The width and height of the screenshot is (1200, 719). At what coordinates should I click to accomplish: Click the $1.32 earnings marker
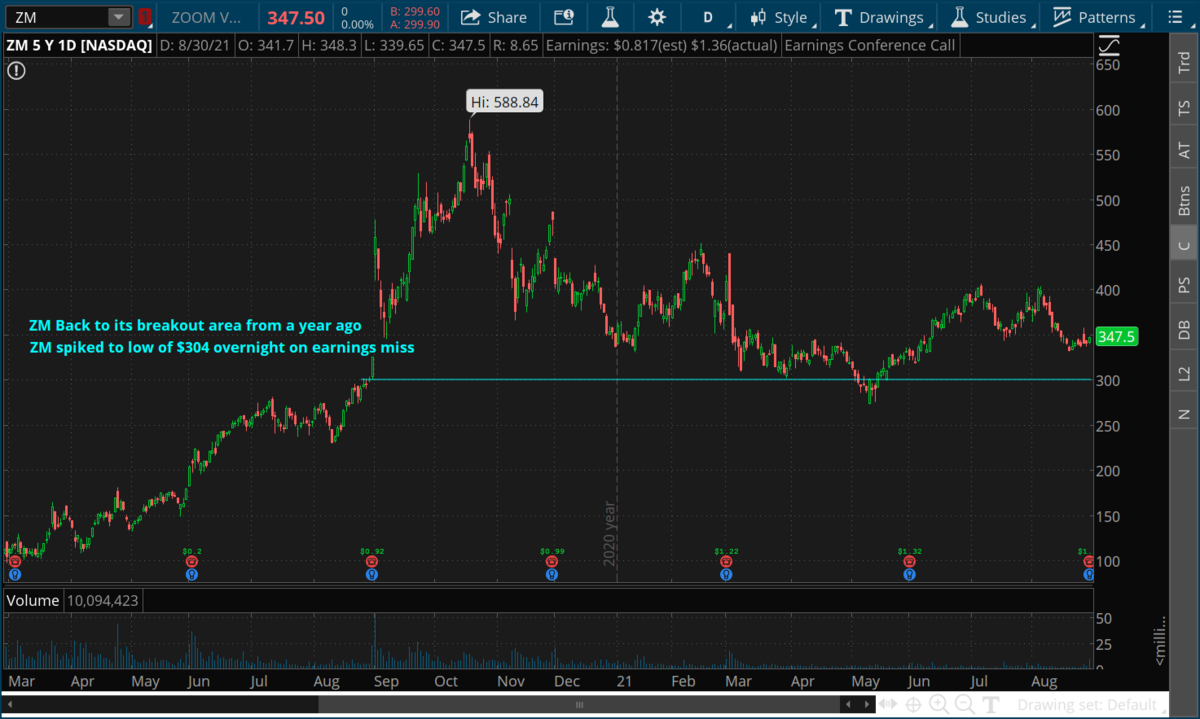coord(908,551)
